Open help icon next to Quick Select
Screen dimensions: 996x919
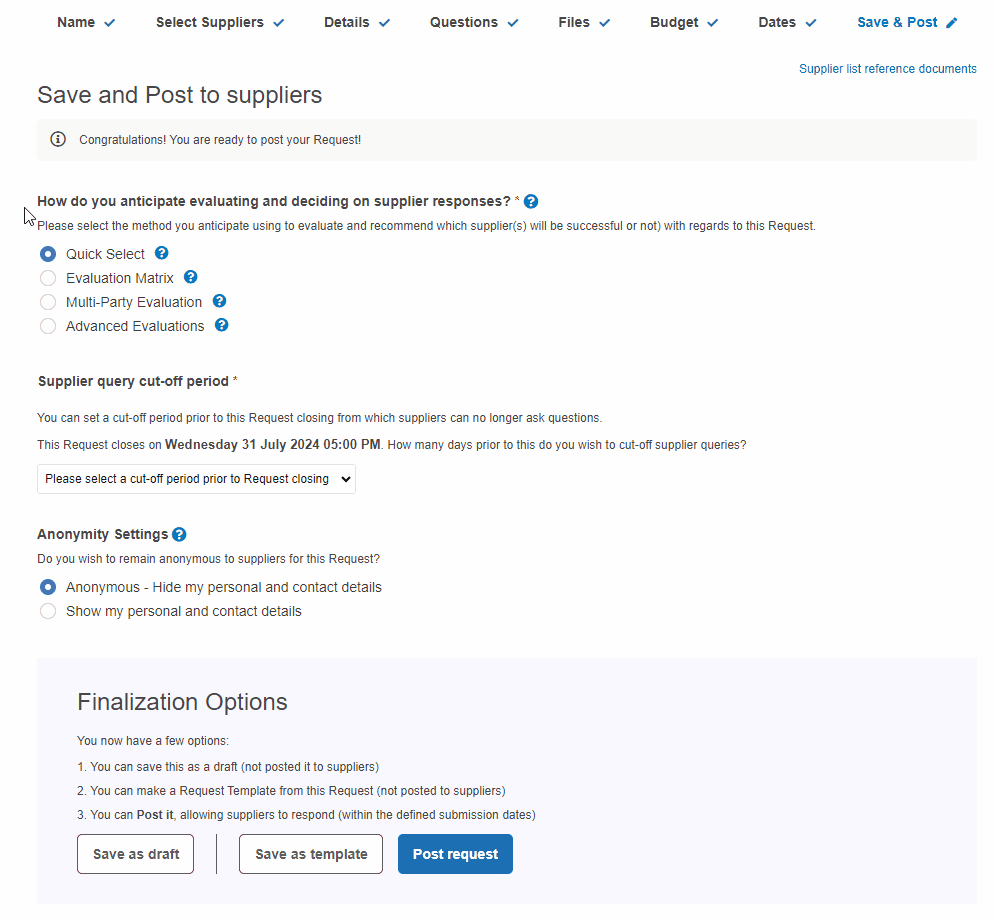point(162,253)
